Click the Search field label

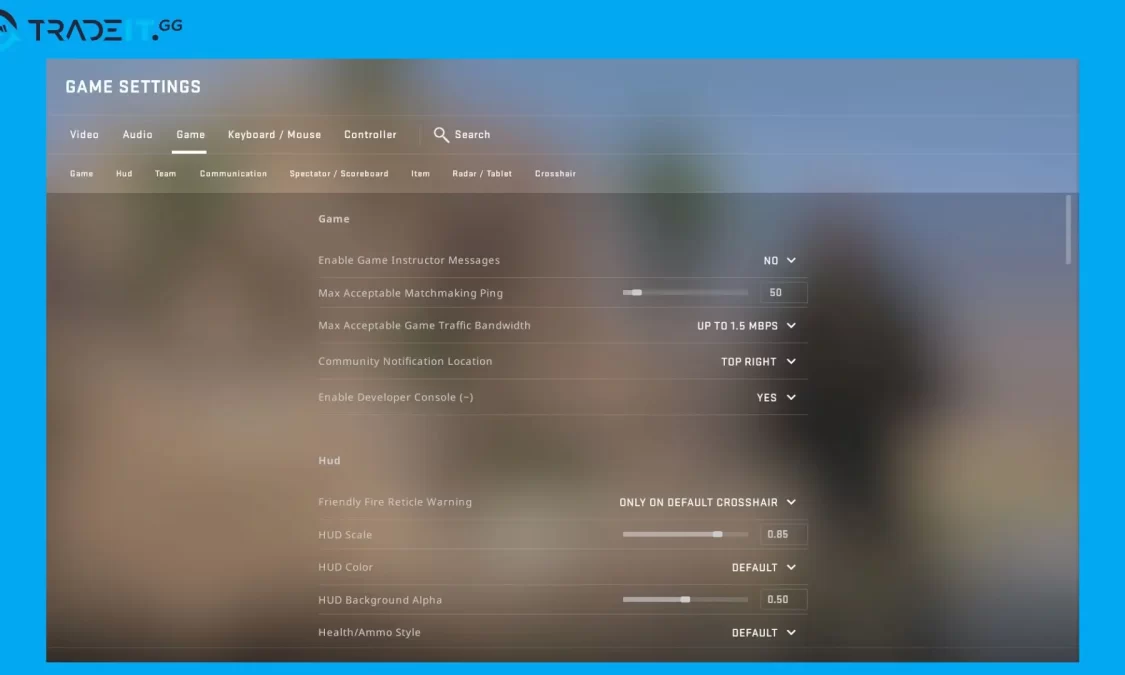[x=472, y=135]
